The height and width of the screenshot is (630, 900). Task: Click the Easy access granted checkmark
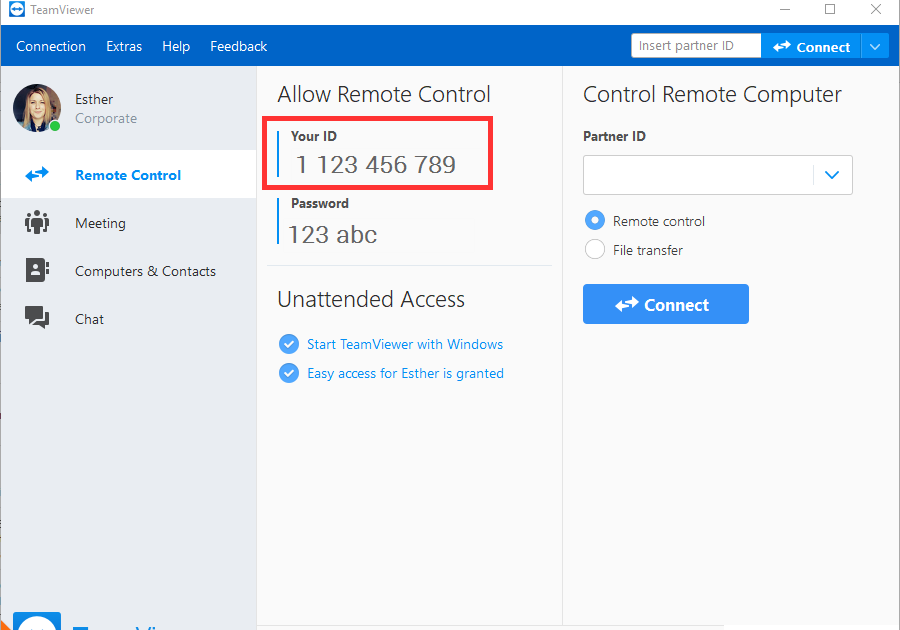coord(289,373)
